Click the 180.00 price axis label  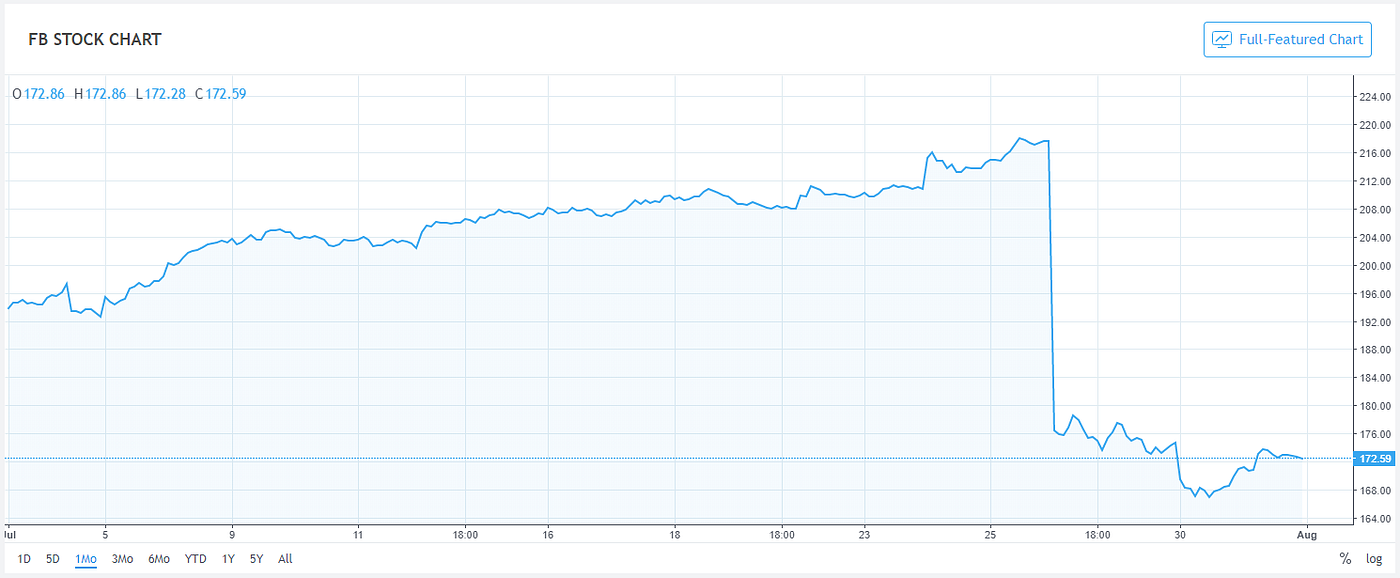[1374, 407]
